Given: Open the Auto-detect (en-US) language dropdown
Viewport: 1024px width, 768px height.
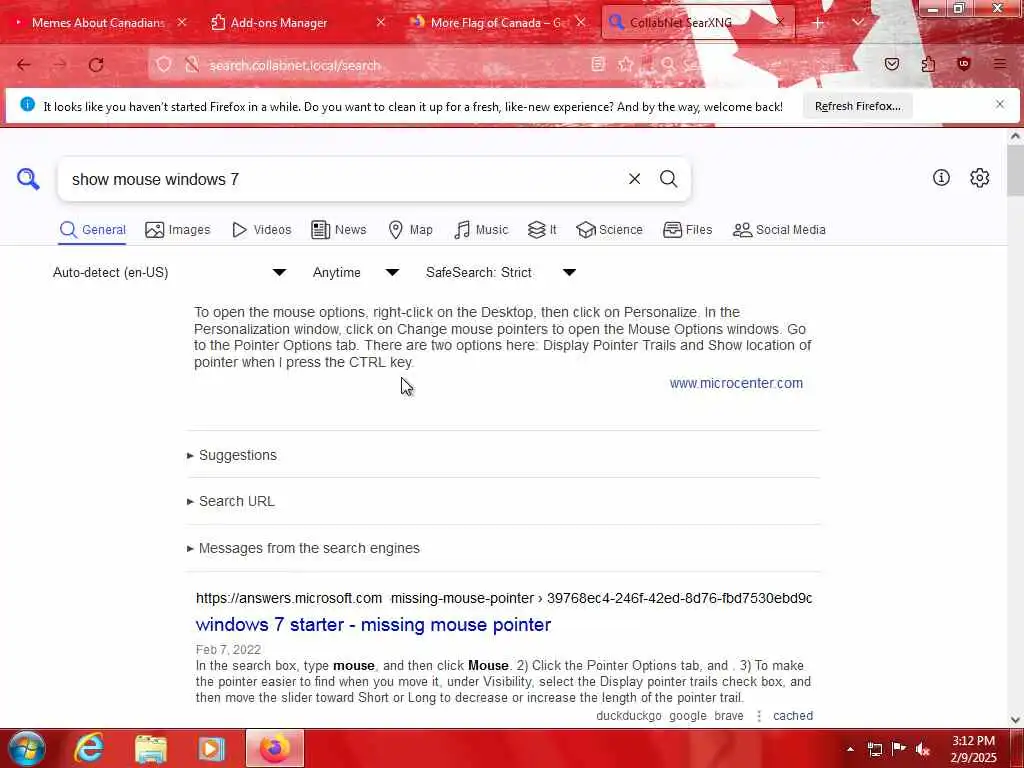Looking at the screenshot, I should coord(169,272).
